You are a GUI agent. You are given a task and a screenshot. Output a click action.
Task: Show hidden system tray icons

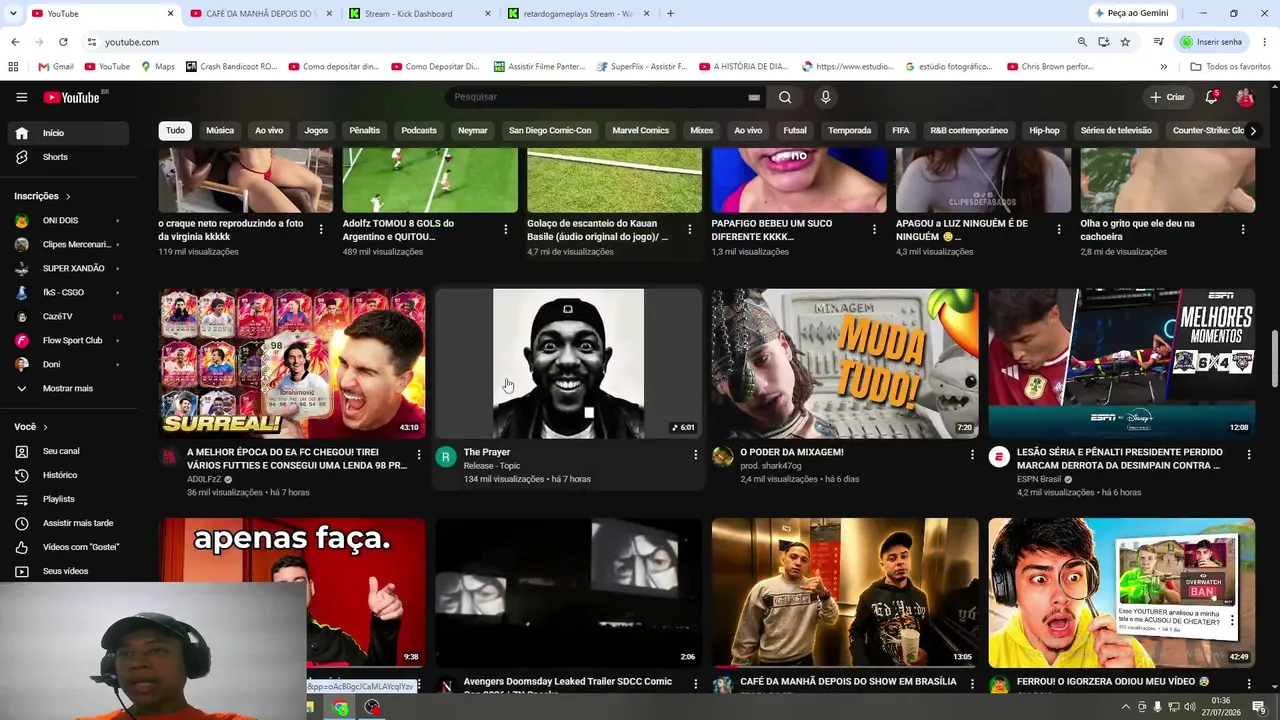pos(1126,707)
